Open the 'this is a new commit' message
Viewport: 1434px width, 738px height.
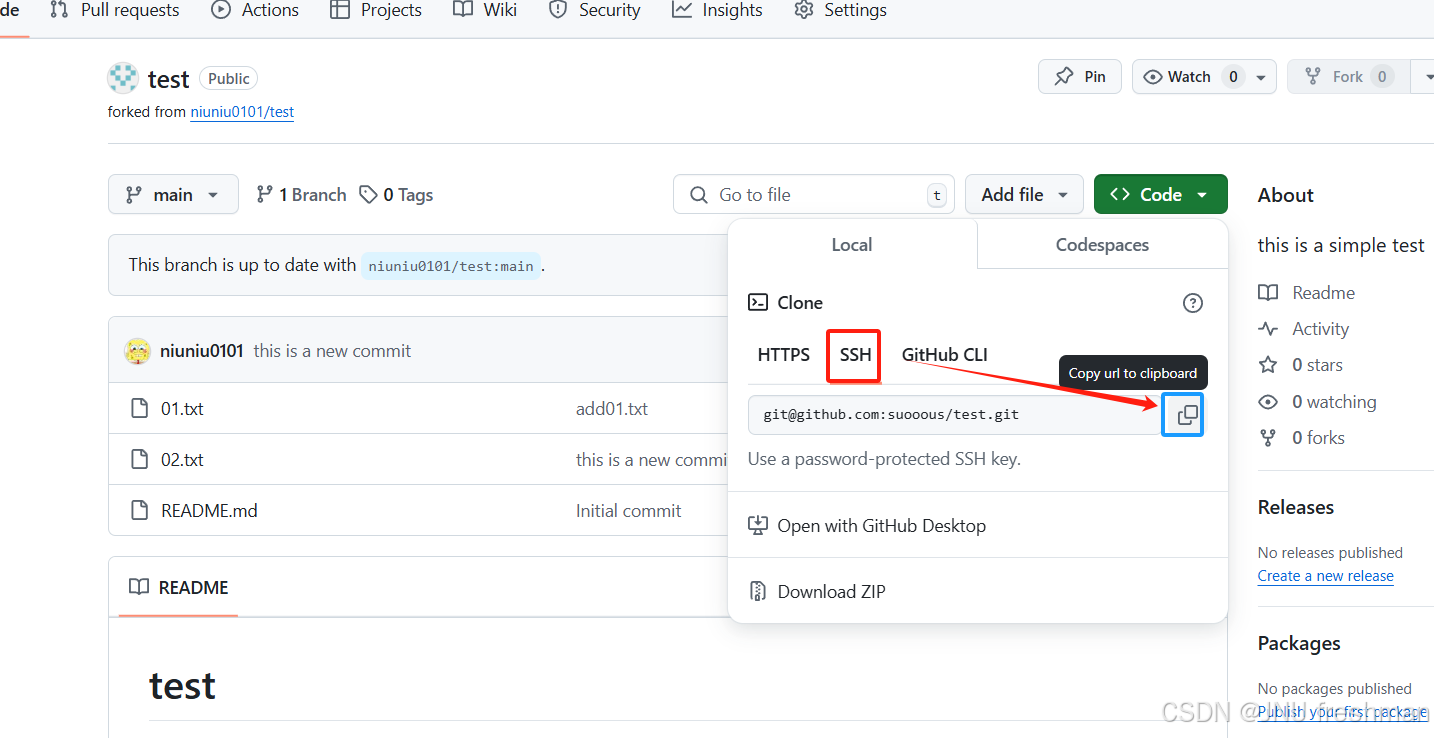(x=332, y=351)
